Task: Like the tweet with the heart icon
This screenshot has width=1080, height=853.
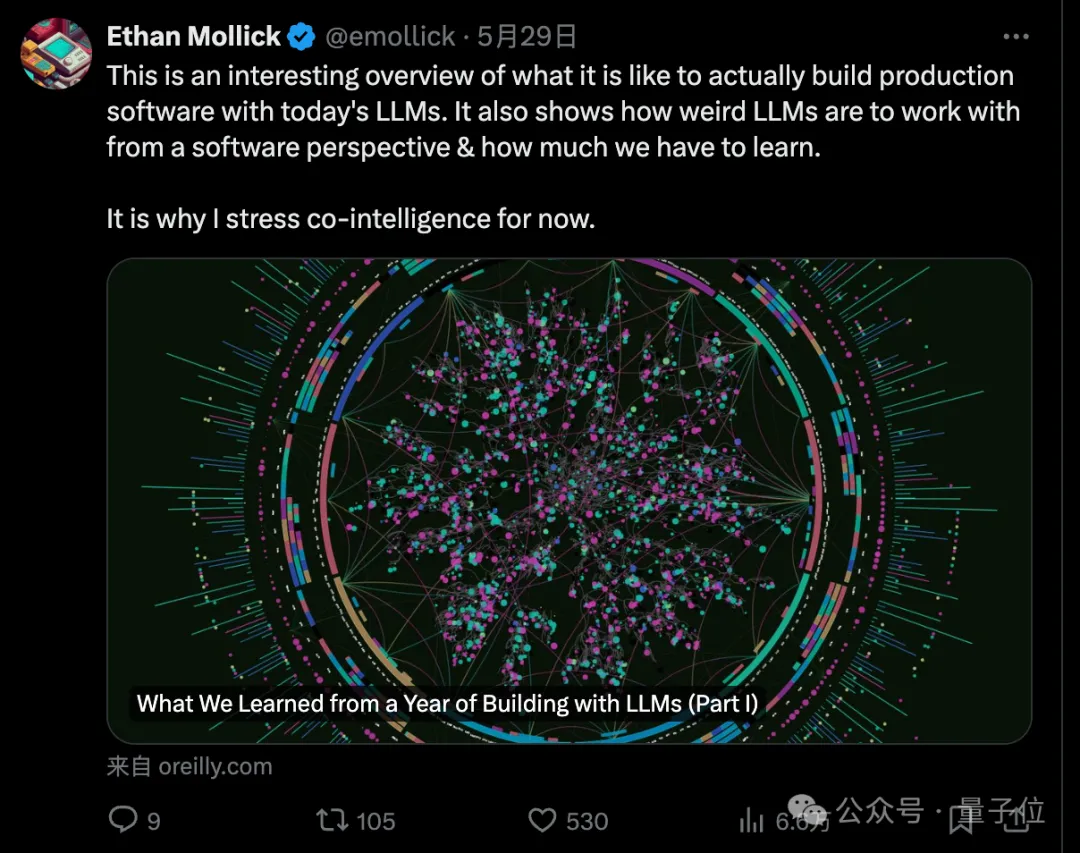Action: tap(541, 821)
